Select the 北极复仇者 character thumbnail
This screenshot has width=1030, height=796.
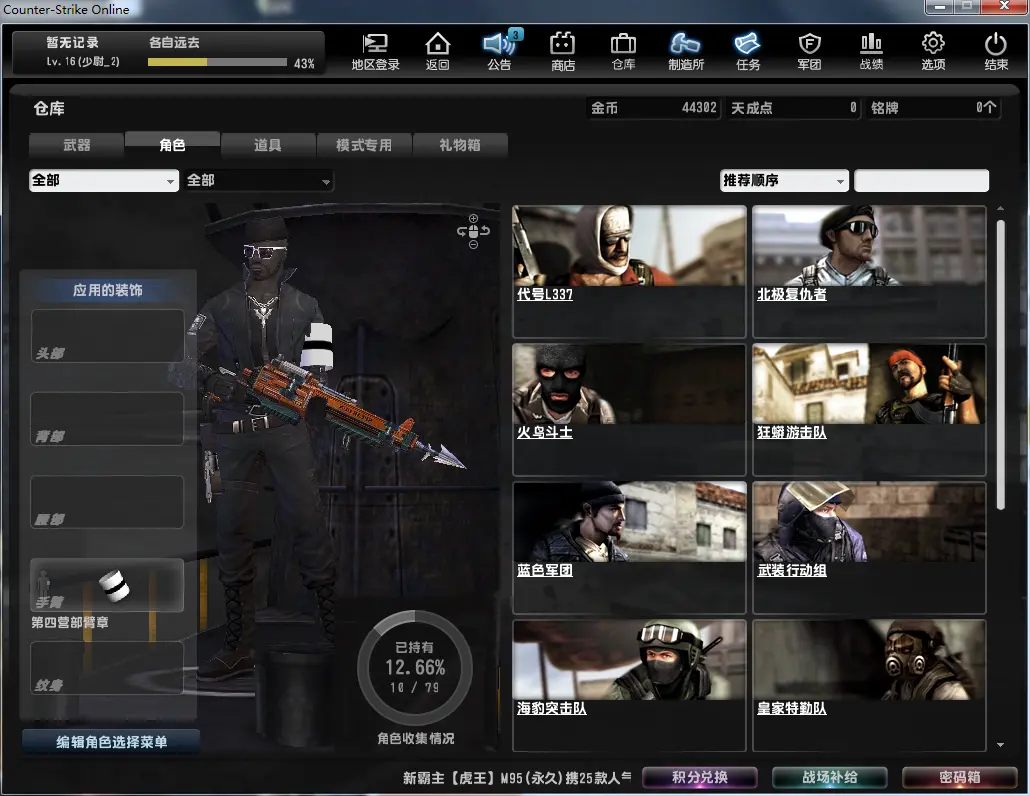click(869, 246)
